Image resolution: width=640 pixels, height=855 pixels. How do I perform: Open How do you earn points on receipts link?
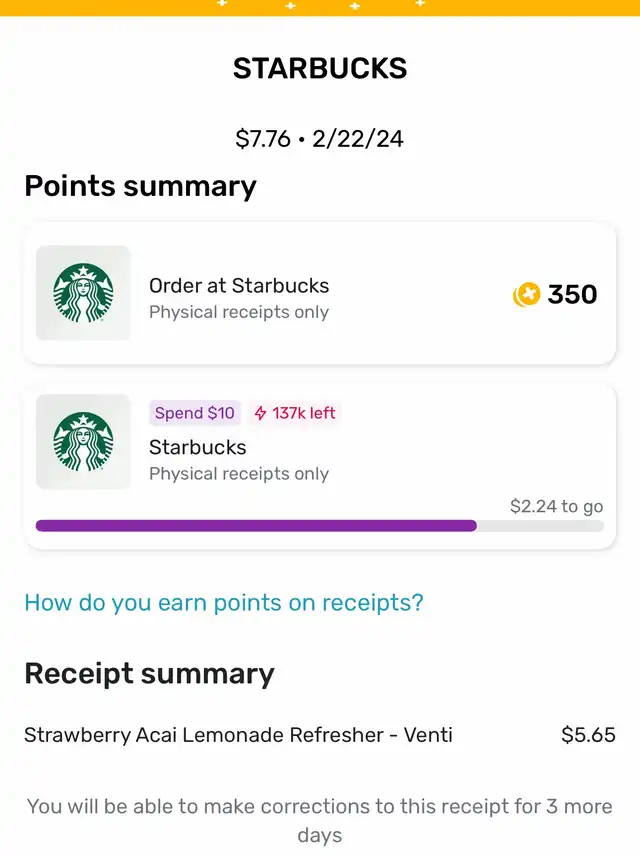[224, 603]
